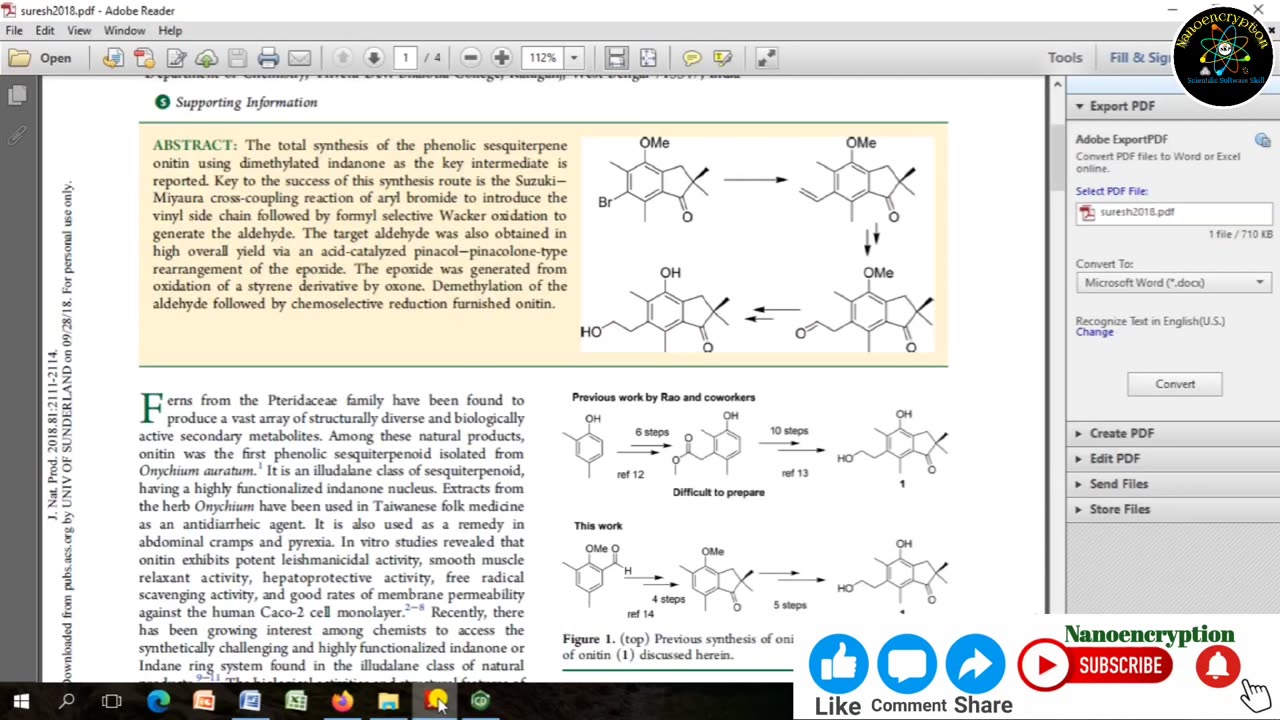Open Task View from the taskbar
1280x720 pixels.
click(112, 701)
